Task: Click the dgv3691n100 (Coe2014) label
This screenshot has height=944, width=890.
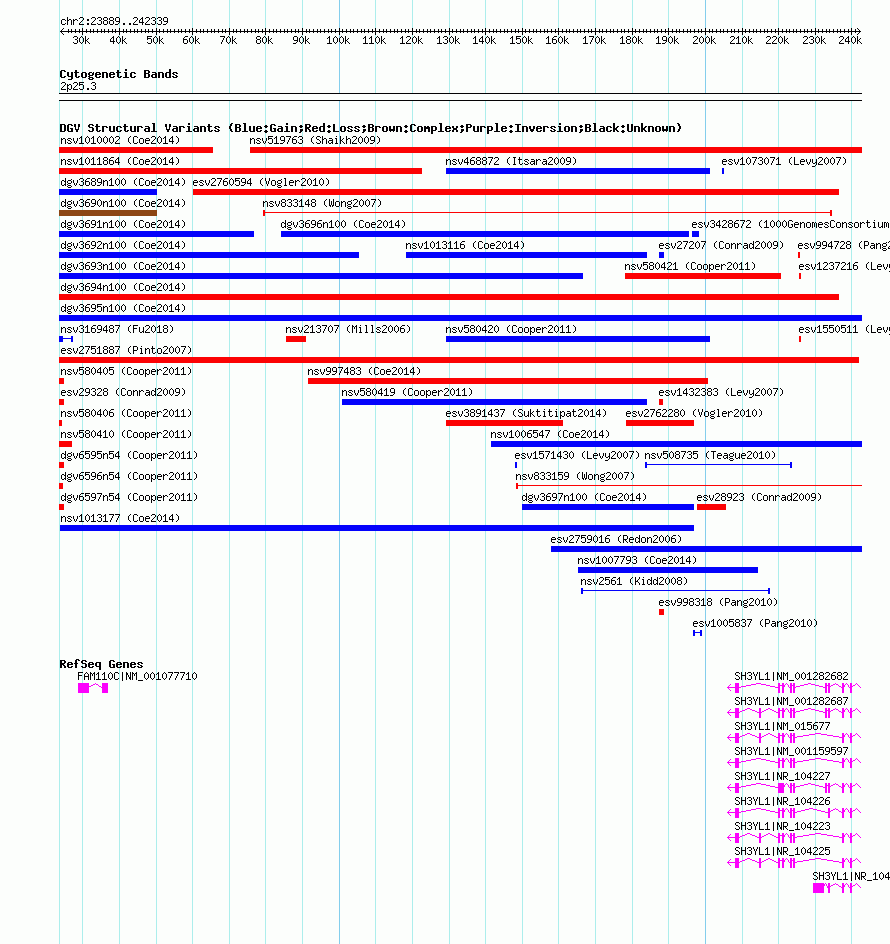Action: [123, 225]
